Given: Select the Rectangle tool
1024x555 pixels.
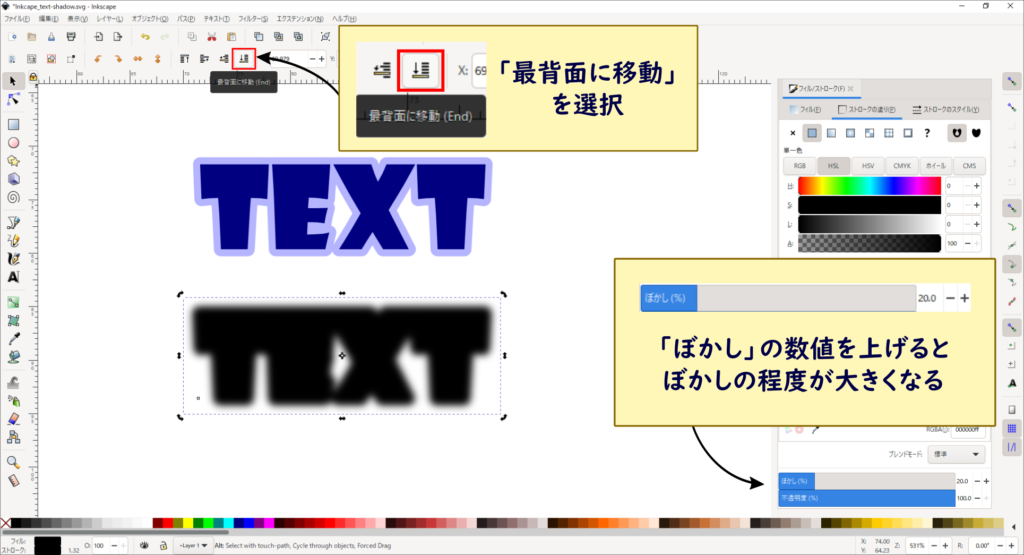Looking at the screenshot, I should pos(13,124).
